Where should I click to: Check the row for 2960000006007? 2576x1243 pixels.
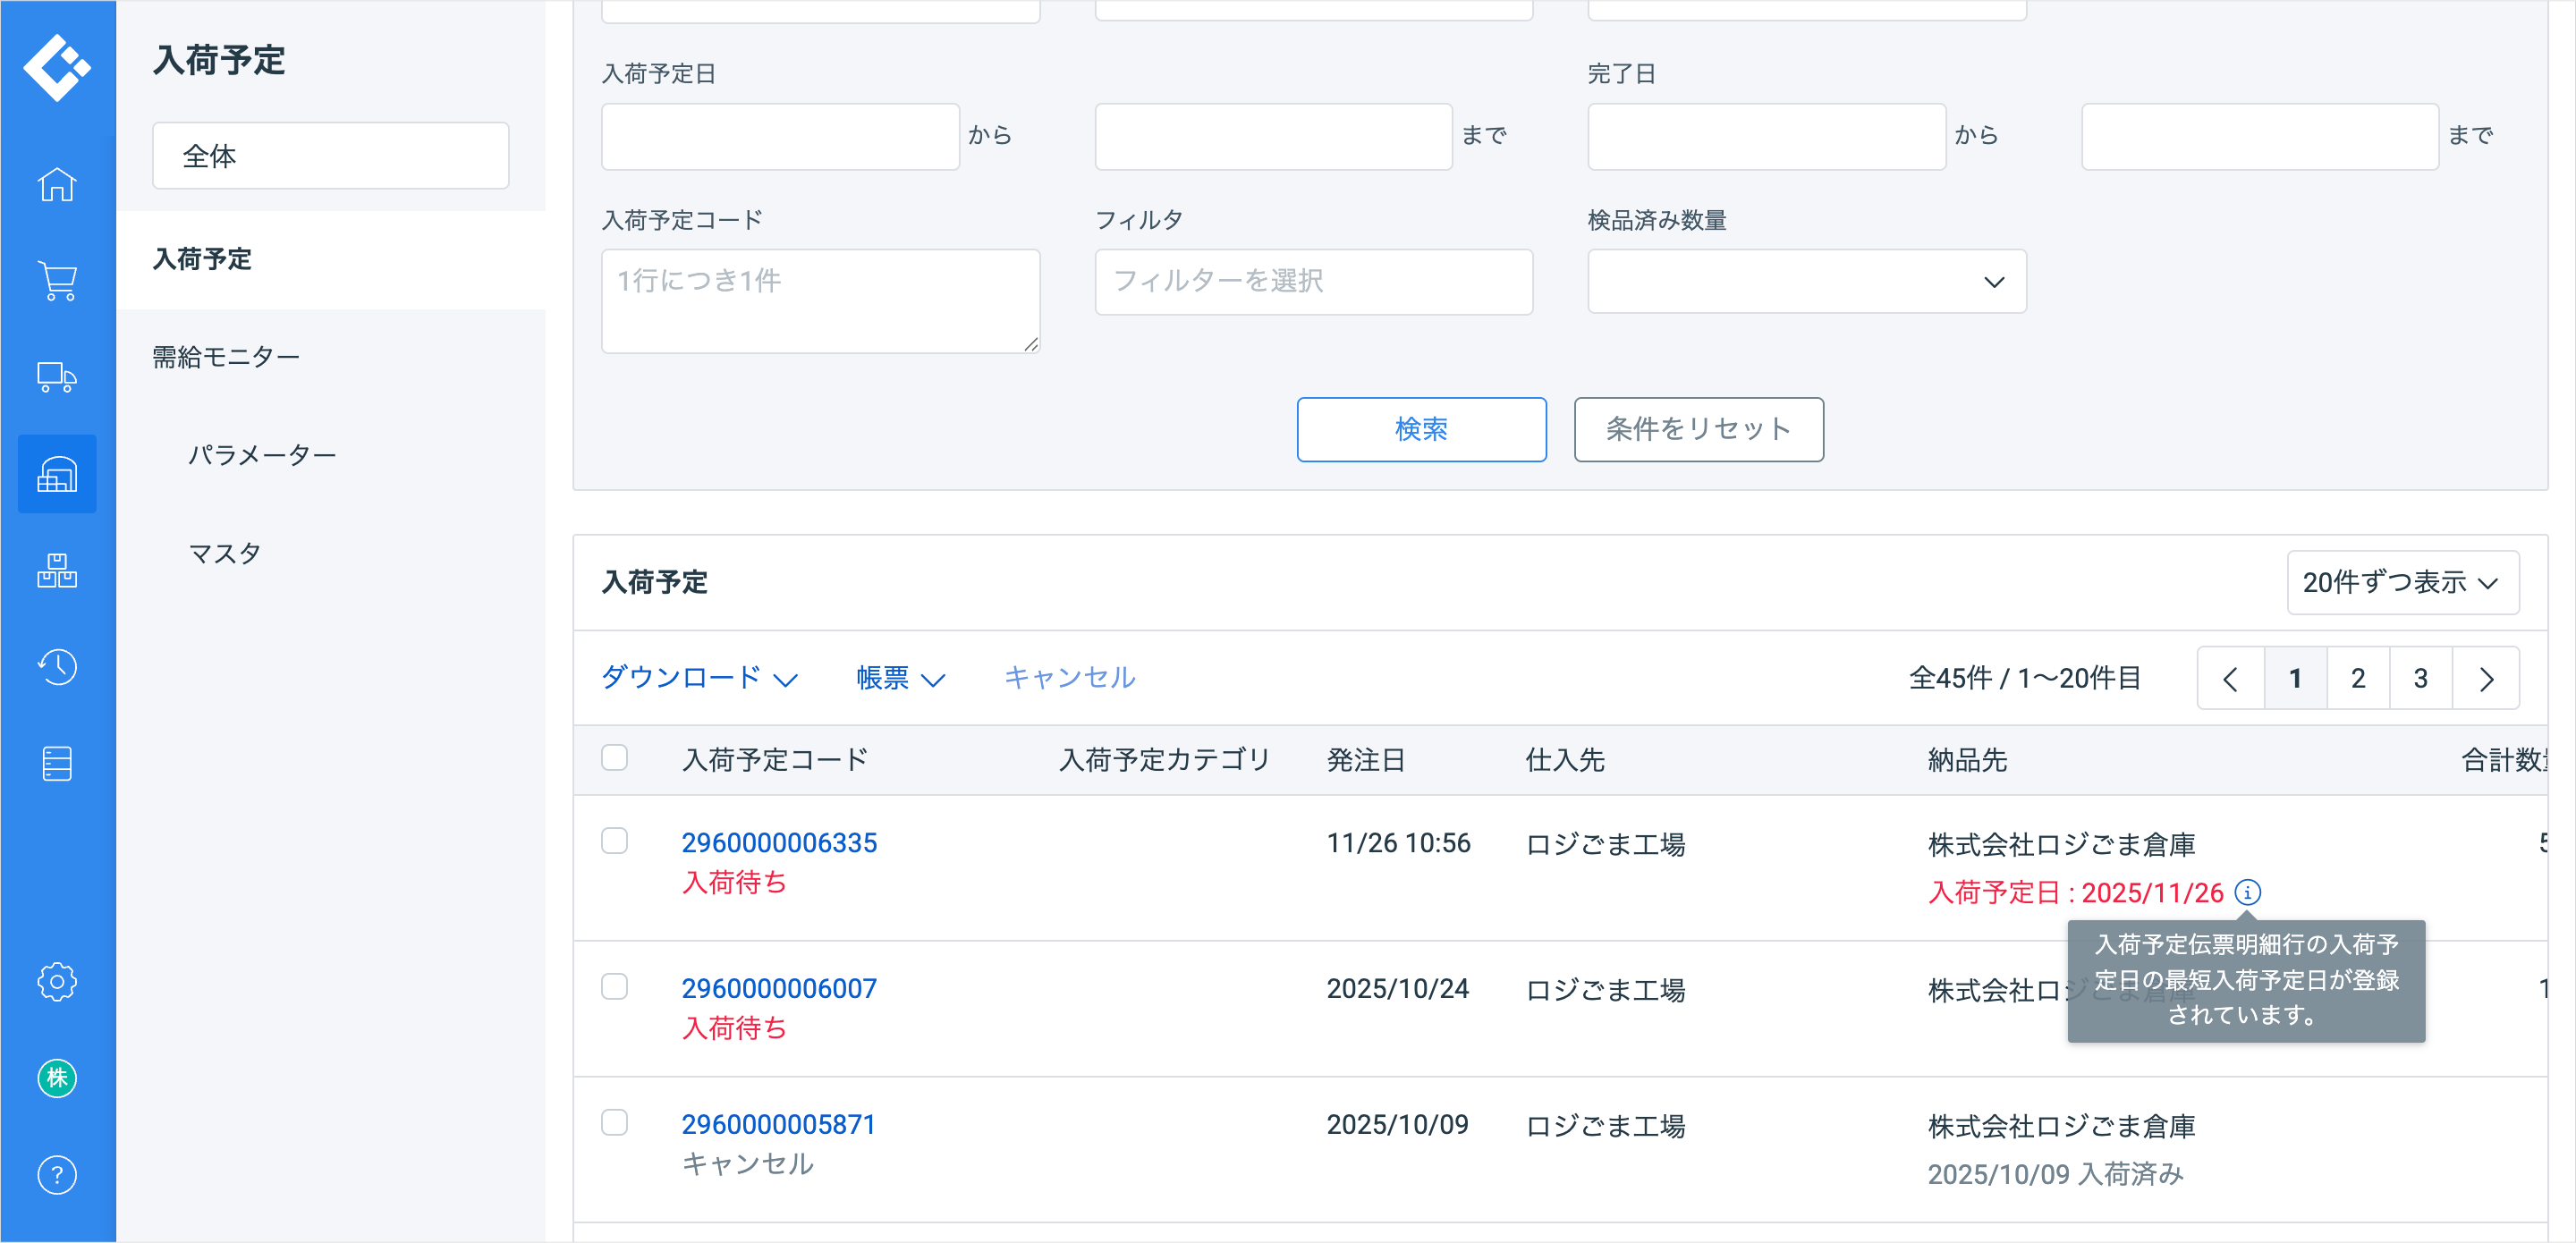point(614,987)
